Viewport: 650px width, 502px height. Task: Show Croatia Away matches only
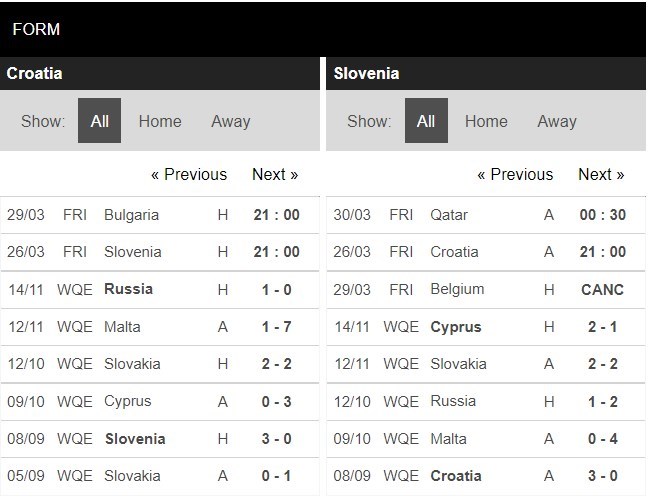[x=231, y=121]
